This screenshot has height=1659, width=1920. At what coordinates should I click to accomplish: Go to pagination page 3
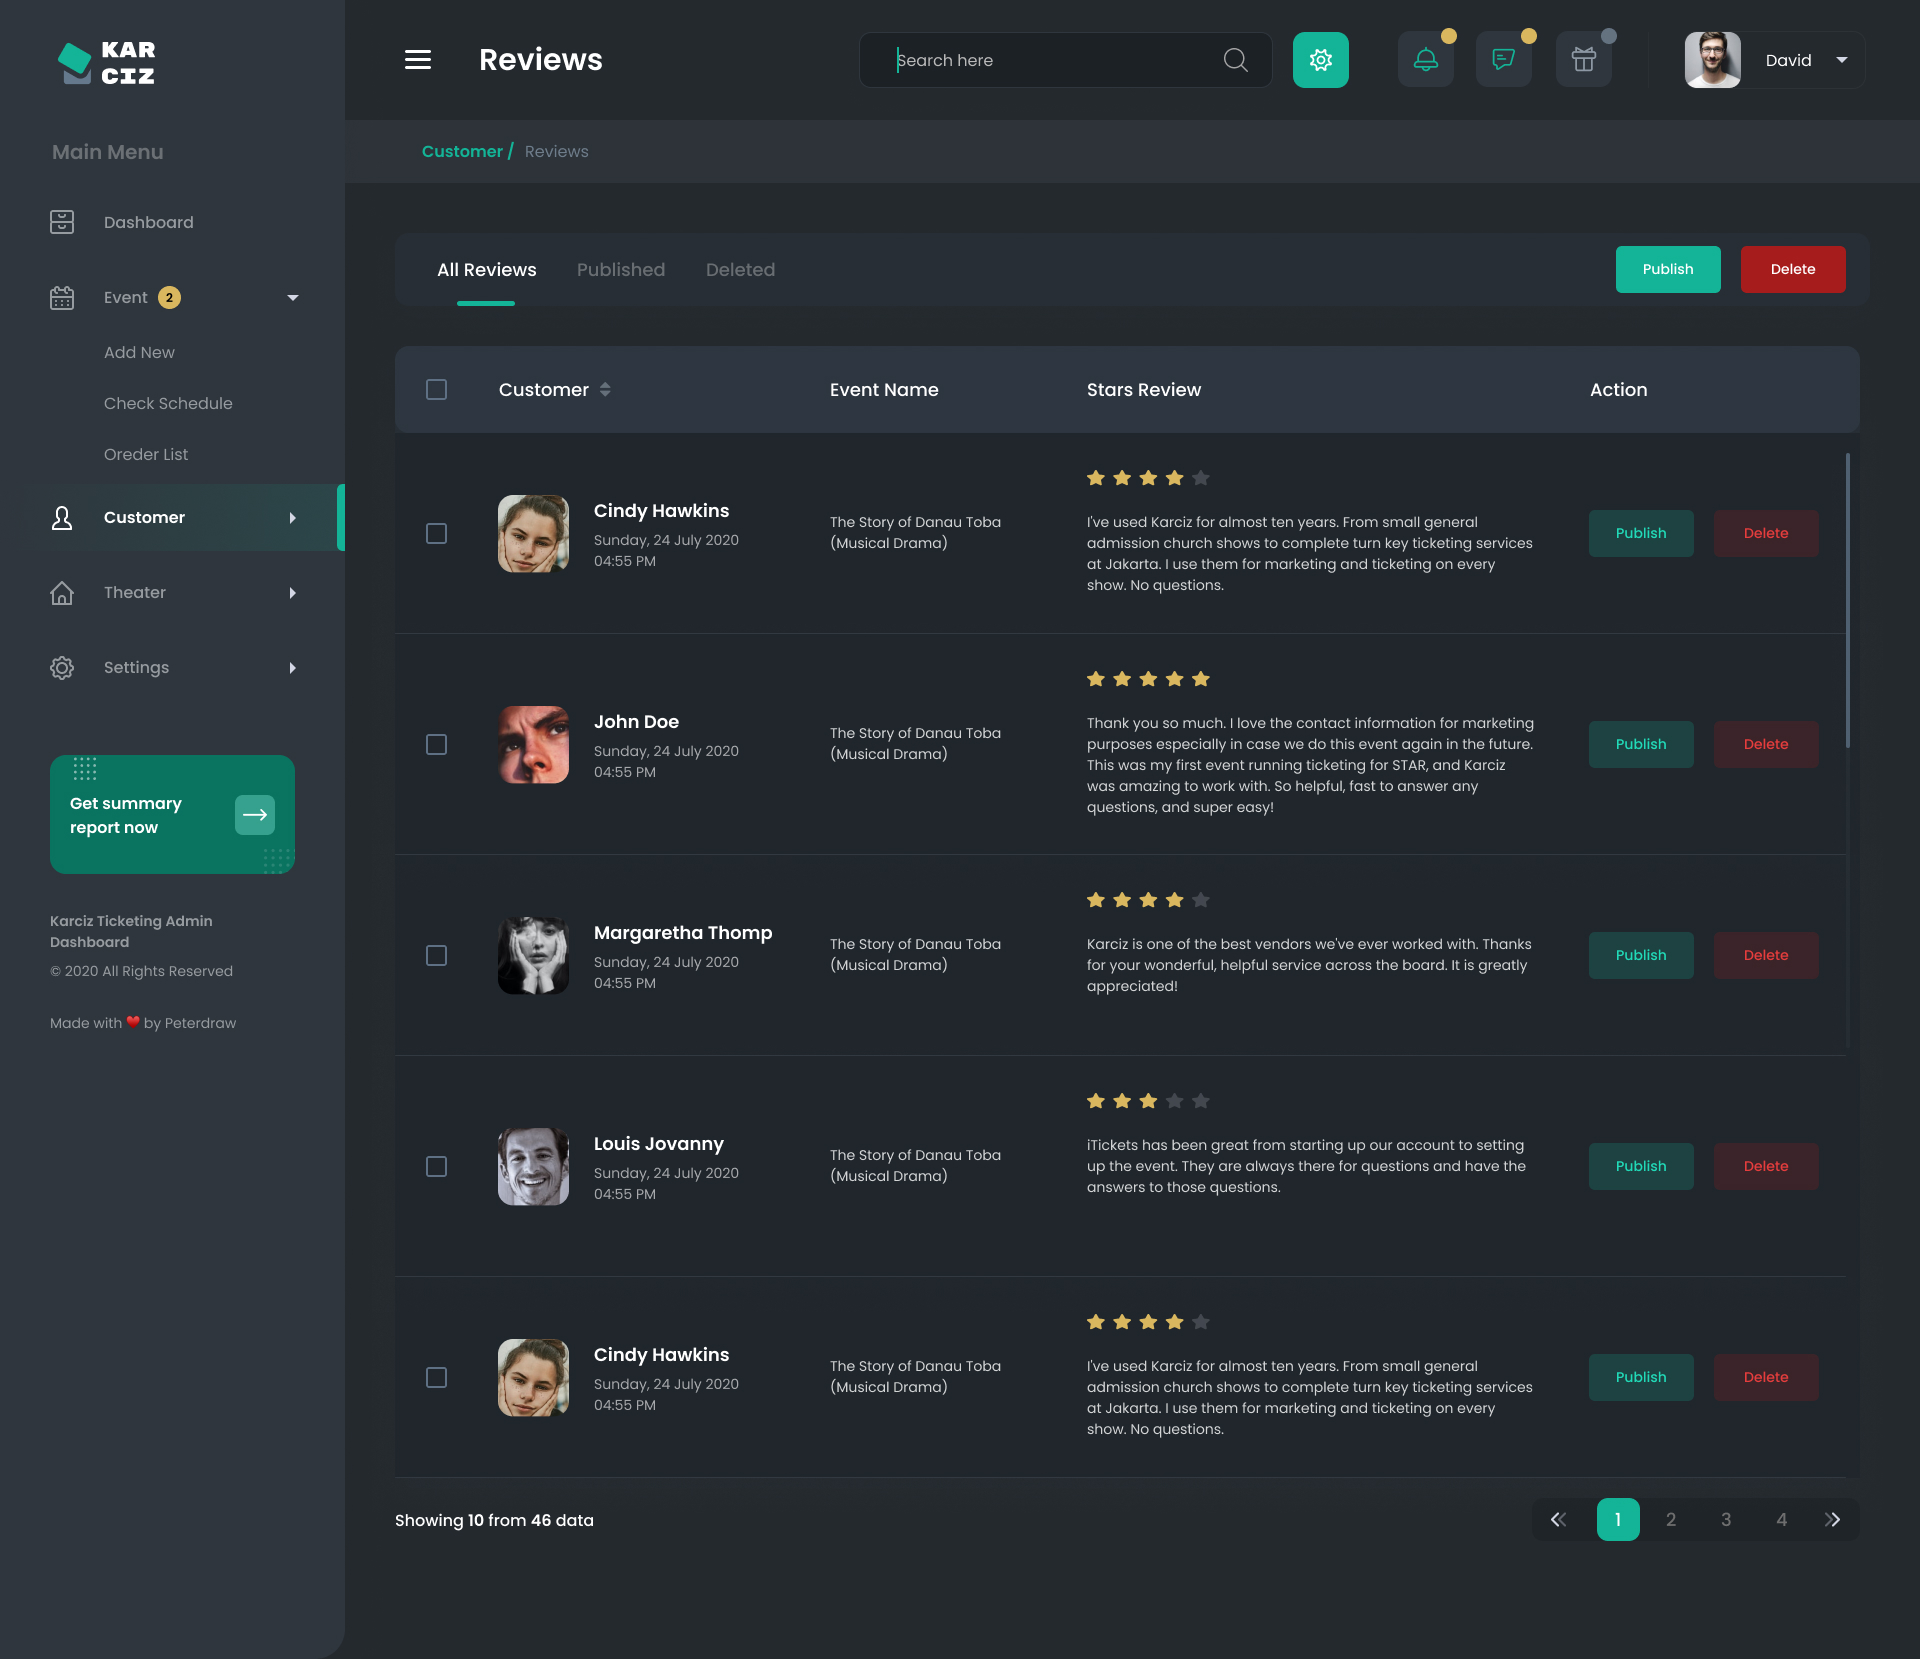(1726, 1518)
